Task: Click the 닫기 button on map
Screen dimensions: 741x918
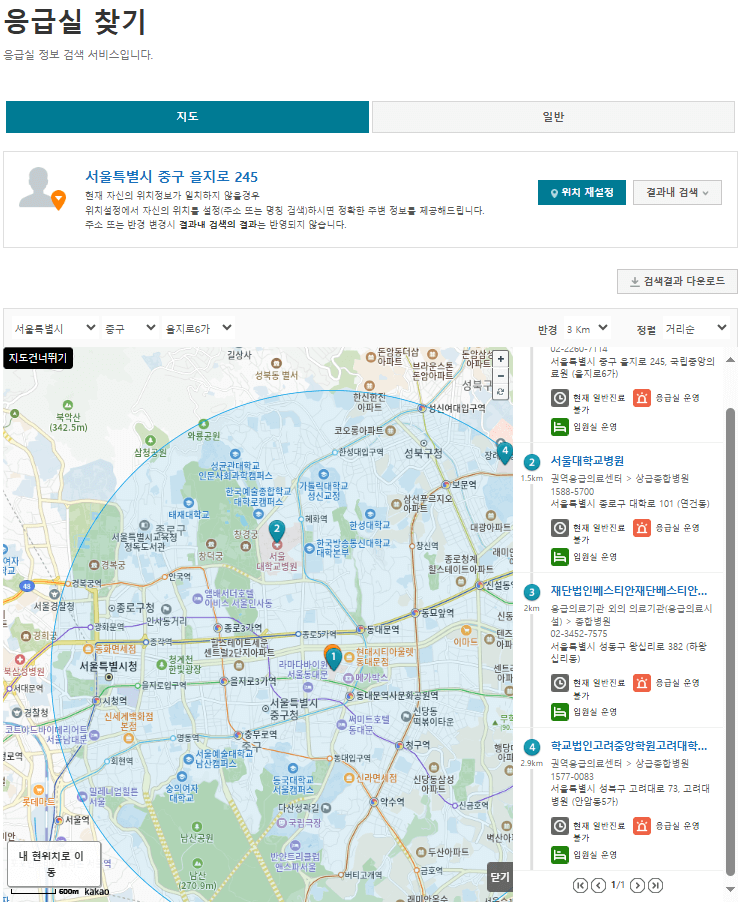Action: click(x=500, y=876)
